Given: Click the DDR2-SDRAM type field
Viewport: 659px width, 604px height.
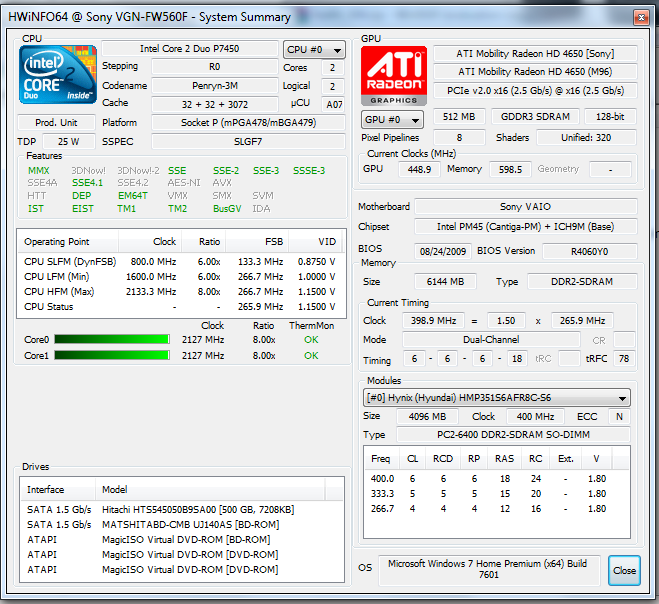Looking at the screenshot, I should pos(582,282).
